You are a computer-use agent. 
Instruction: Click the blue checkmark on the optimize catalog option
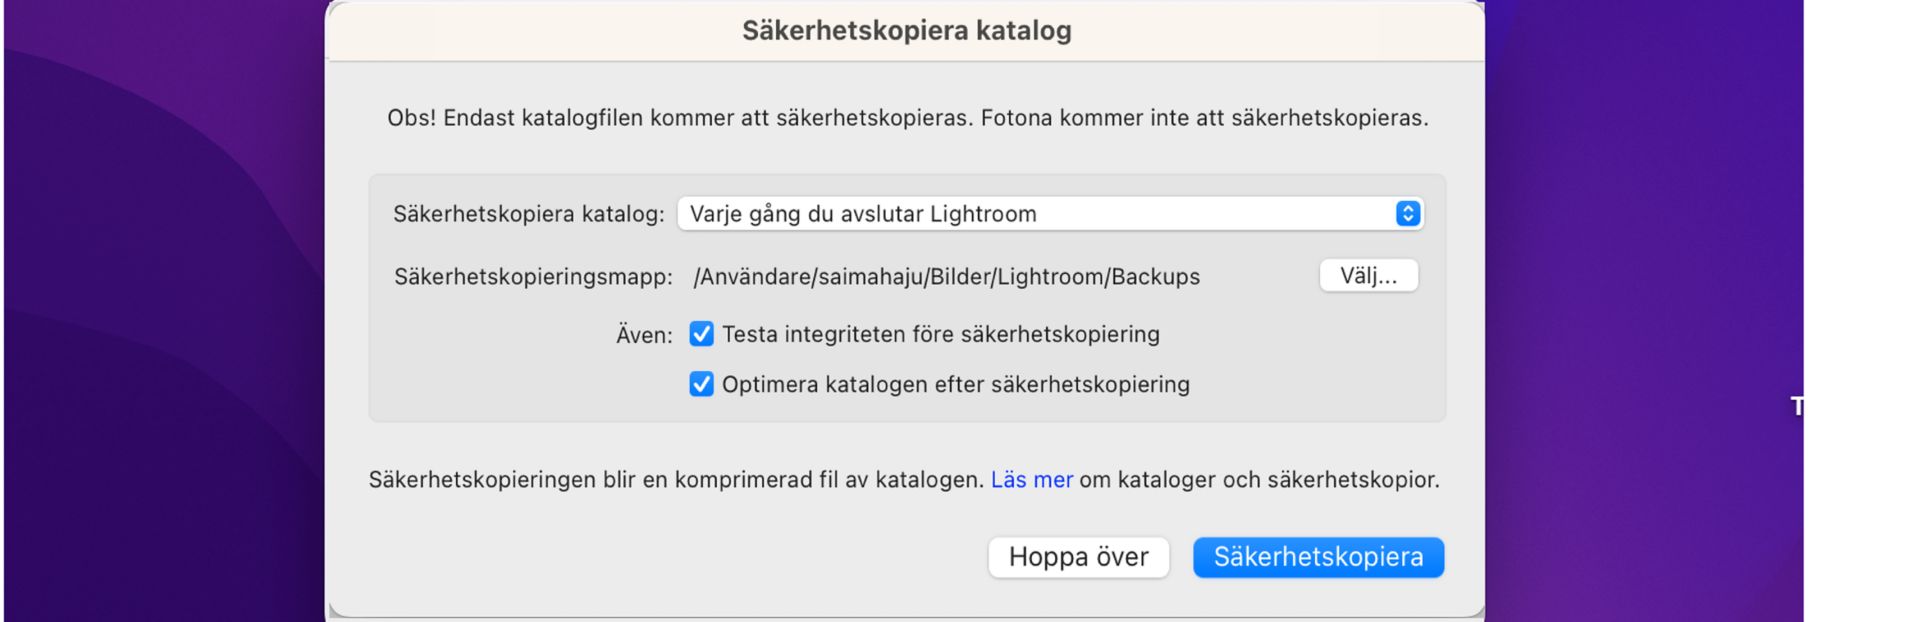pos(700,384)
